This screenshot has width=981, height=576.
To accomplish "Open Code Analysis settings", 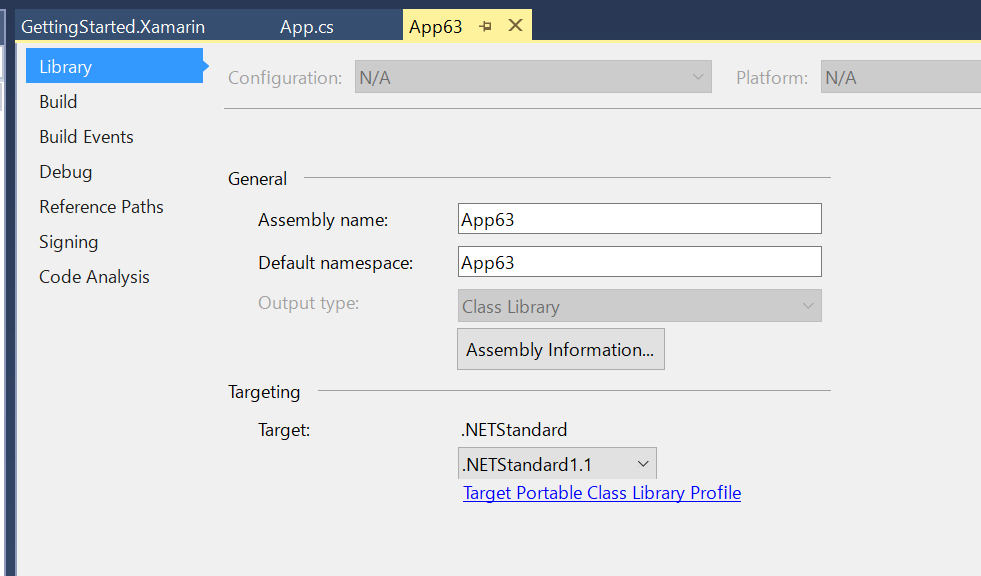I will tap(94, 277).
